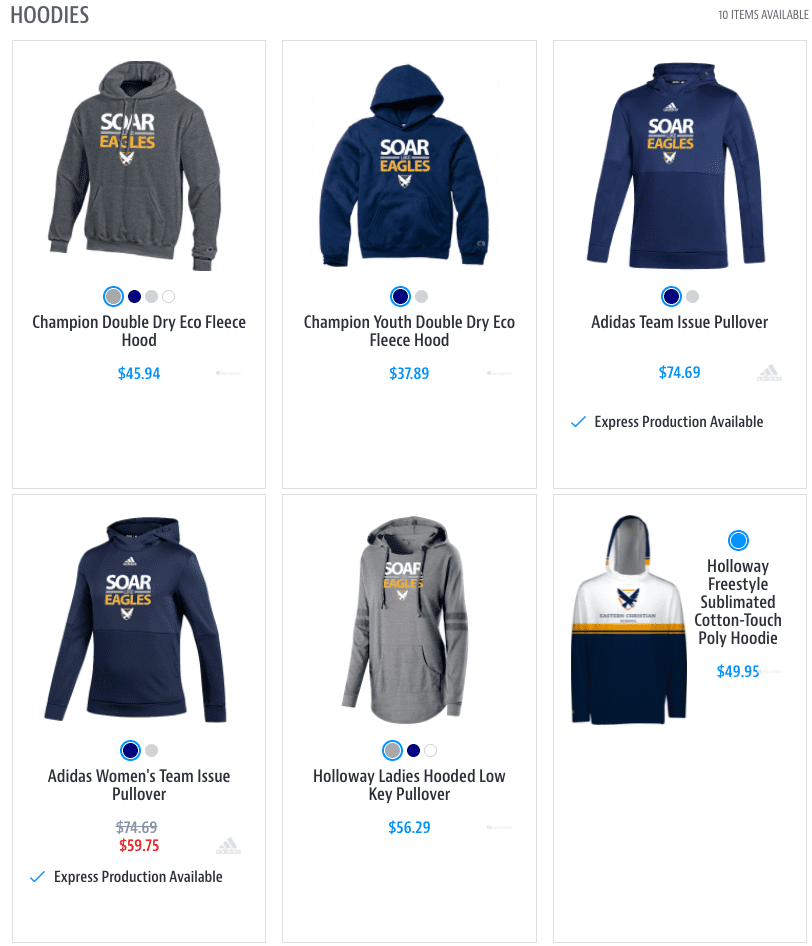Click Holloway Freestyle Sublimated Cotton-Touch Poly Hoodie title
The image size is (812, 946).
tap(738, 602)
